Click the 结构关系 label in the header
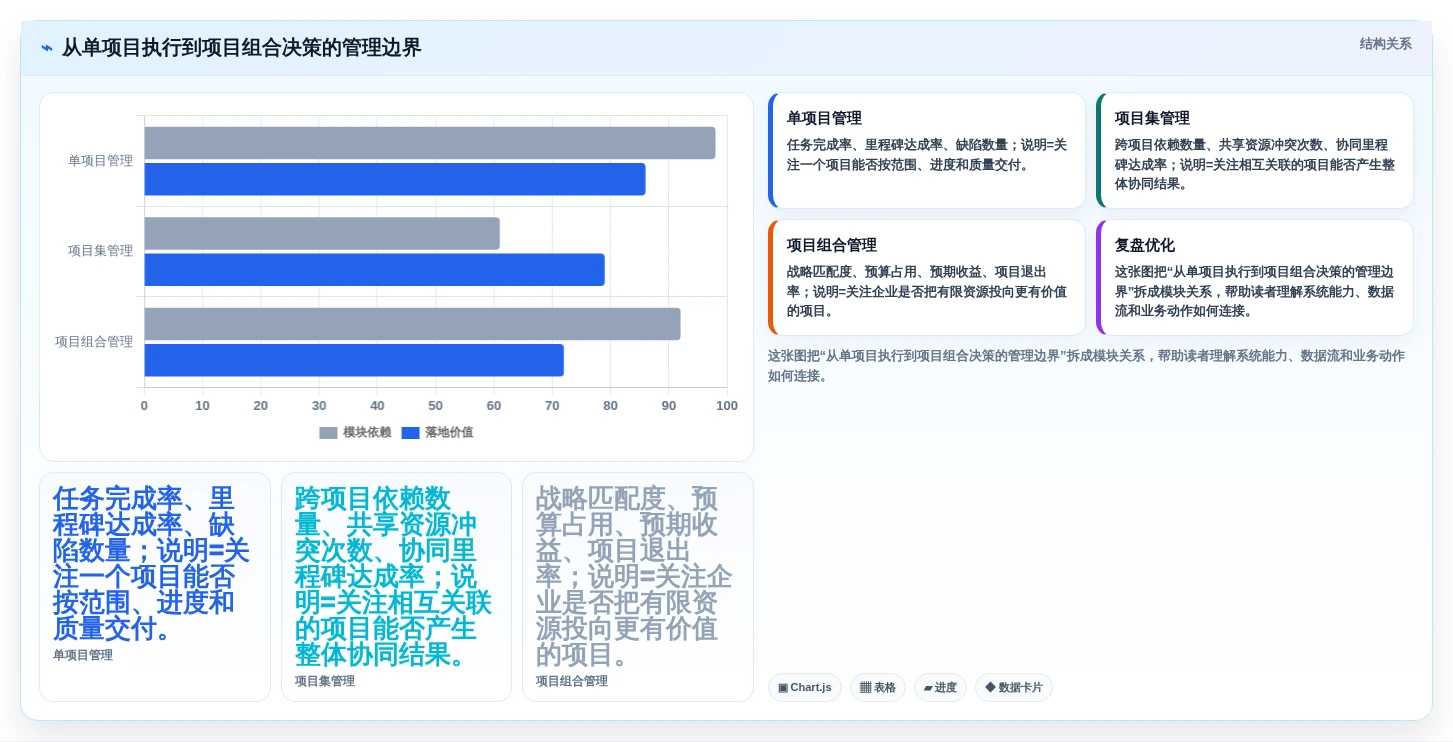 click(1385, 44)
